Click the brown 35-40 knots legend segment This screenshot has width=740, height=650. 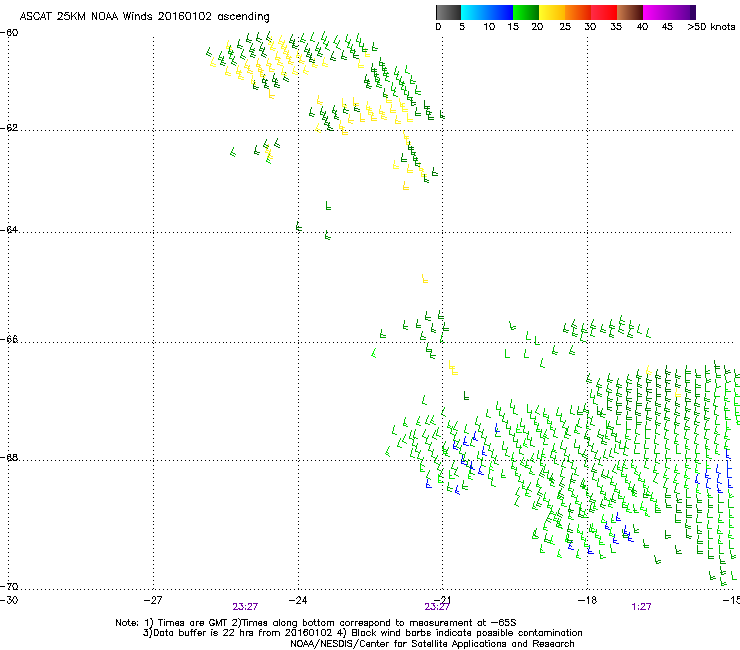[630, 12]
